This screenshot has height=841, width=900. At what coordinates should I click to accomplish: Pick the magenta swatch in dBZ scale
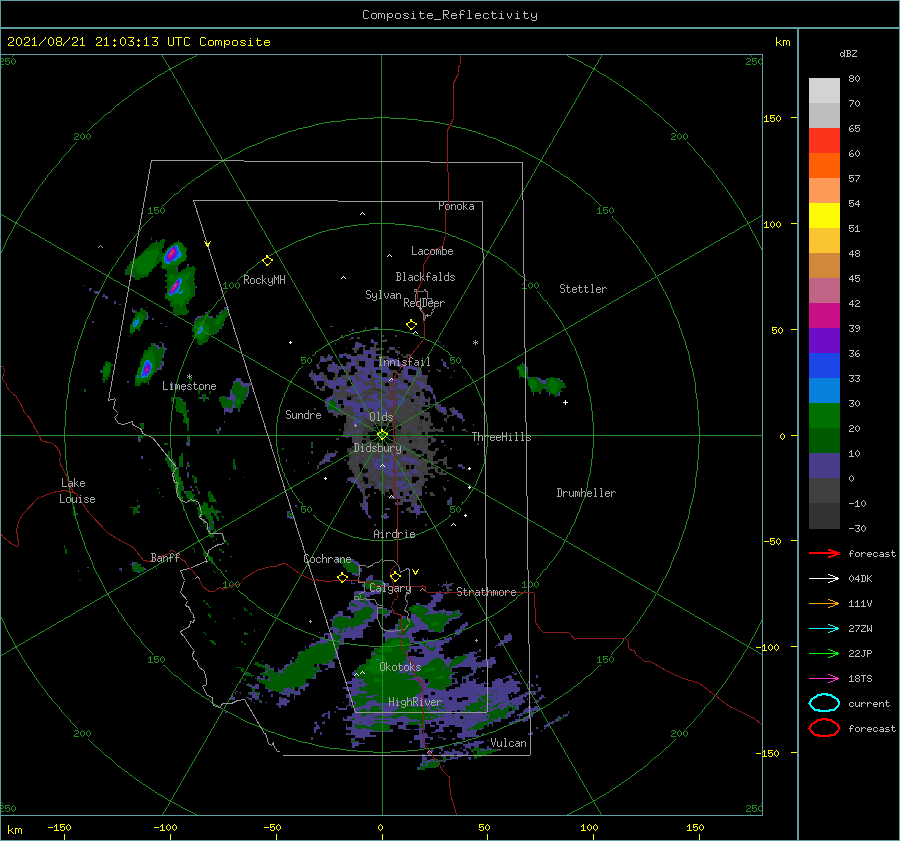click(824, 315)
